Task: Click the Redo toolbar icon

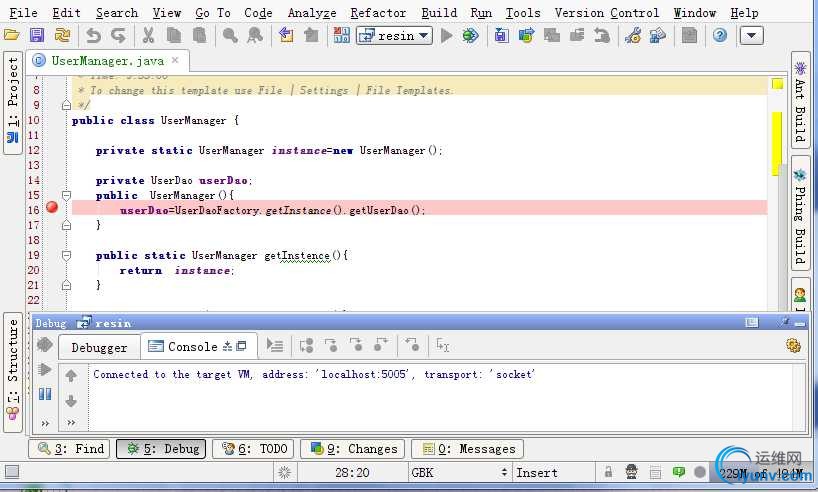Action: tap(118, 35)
